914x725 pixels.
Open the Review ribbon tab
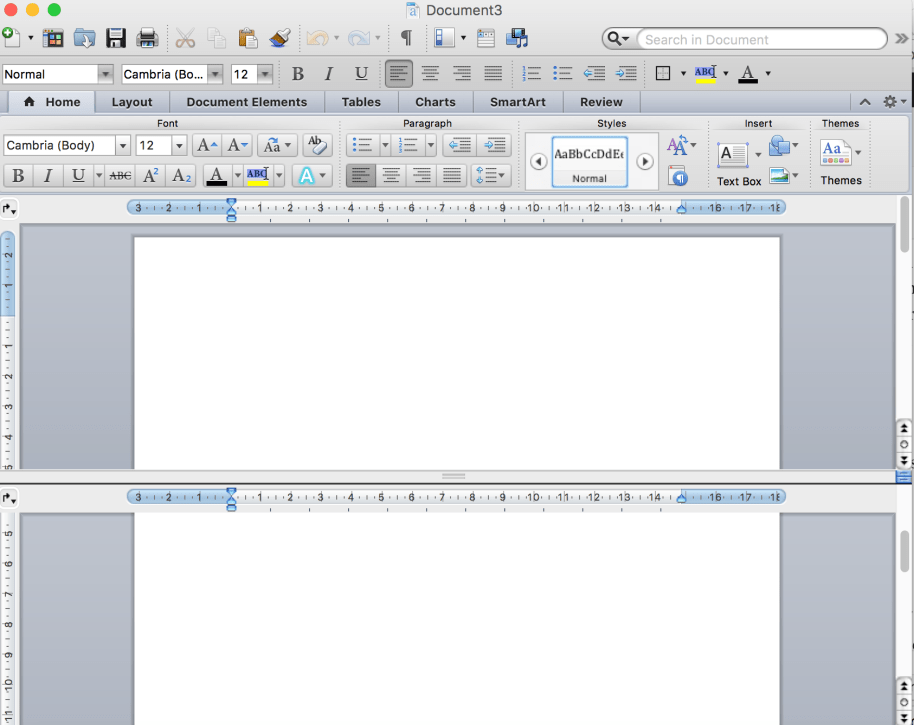[601, 101]
